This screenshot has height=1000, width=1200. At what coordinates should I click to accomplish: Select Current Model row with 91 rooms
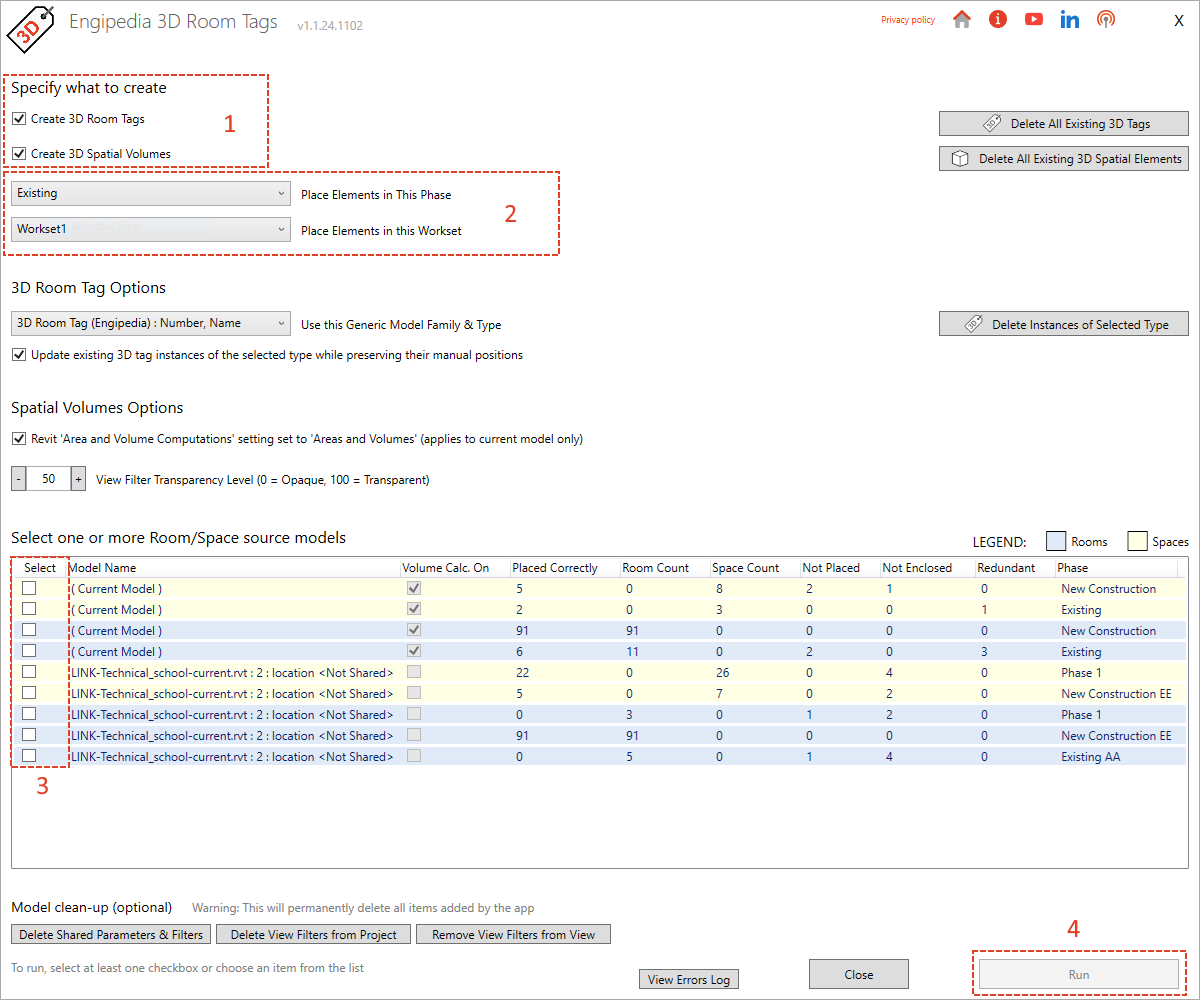[x=29, y=630]
